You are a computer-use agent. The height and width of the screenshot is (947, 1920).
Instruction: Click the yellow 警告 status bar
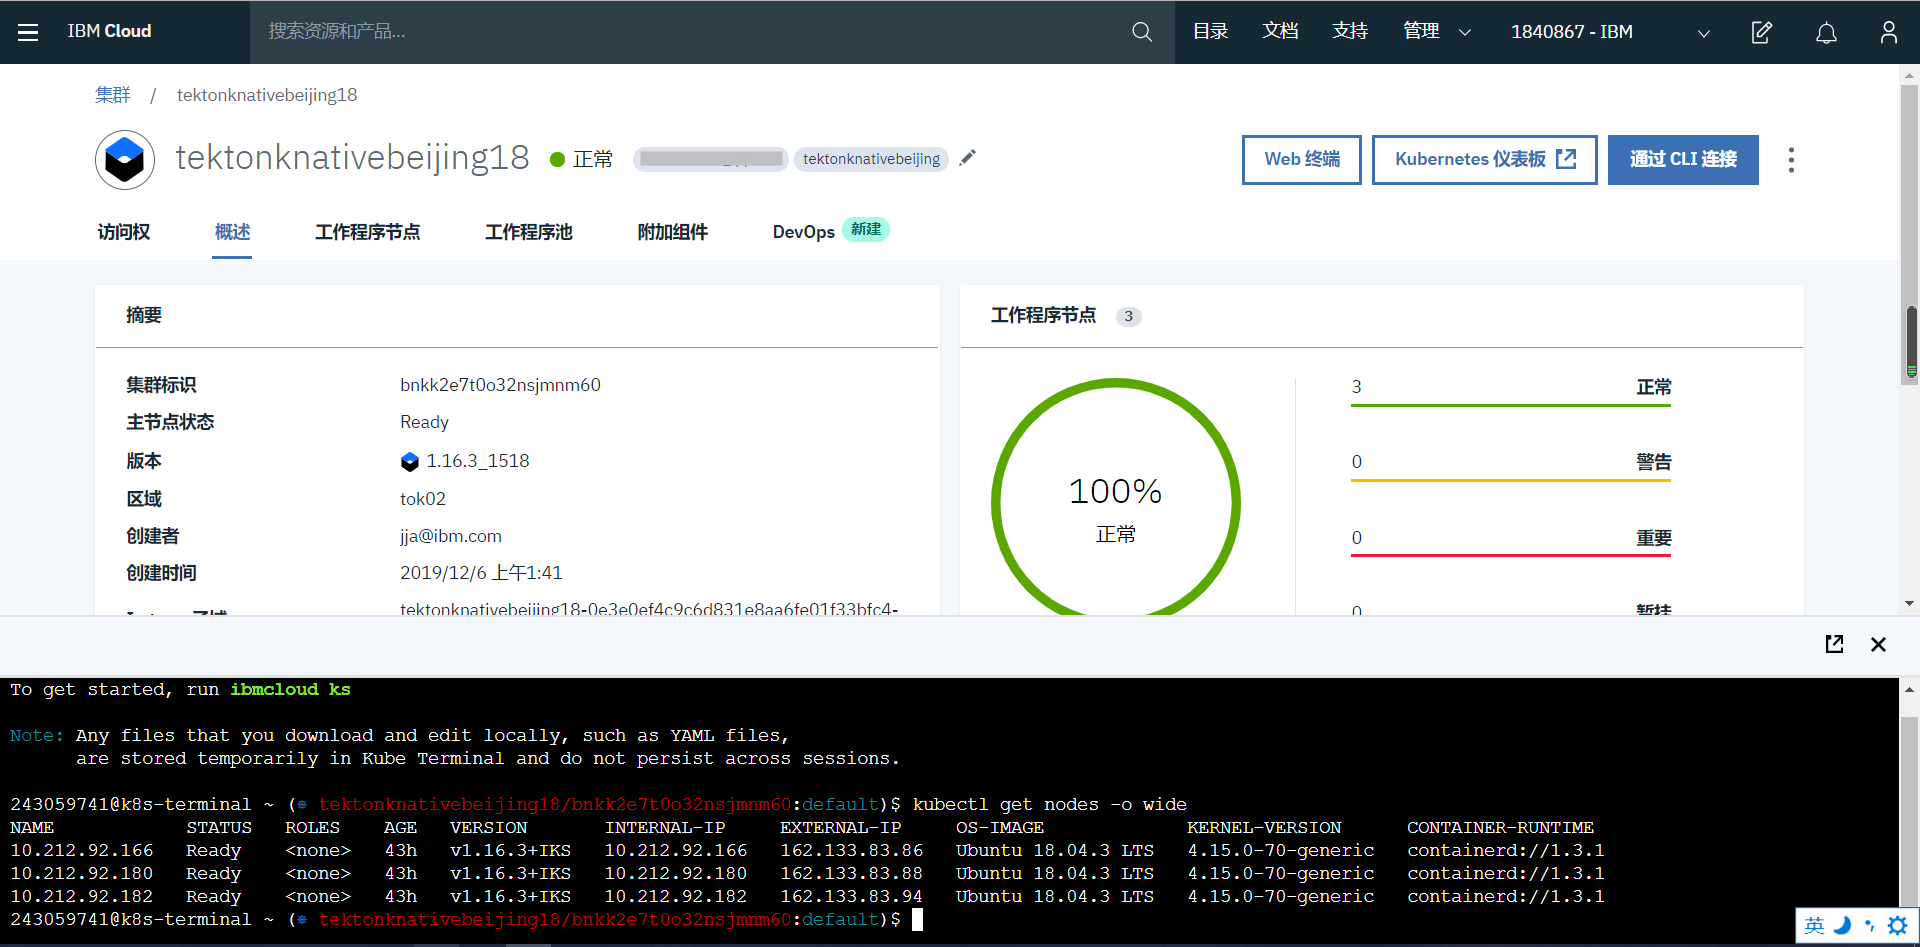coord(1511,480)
